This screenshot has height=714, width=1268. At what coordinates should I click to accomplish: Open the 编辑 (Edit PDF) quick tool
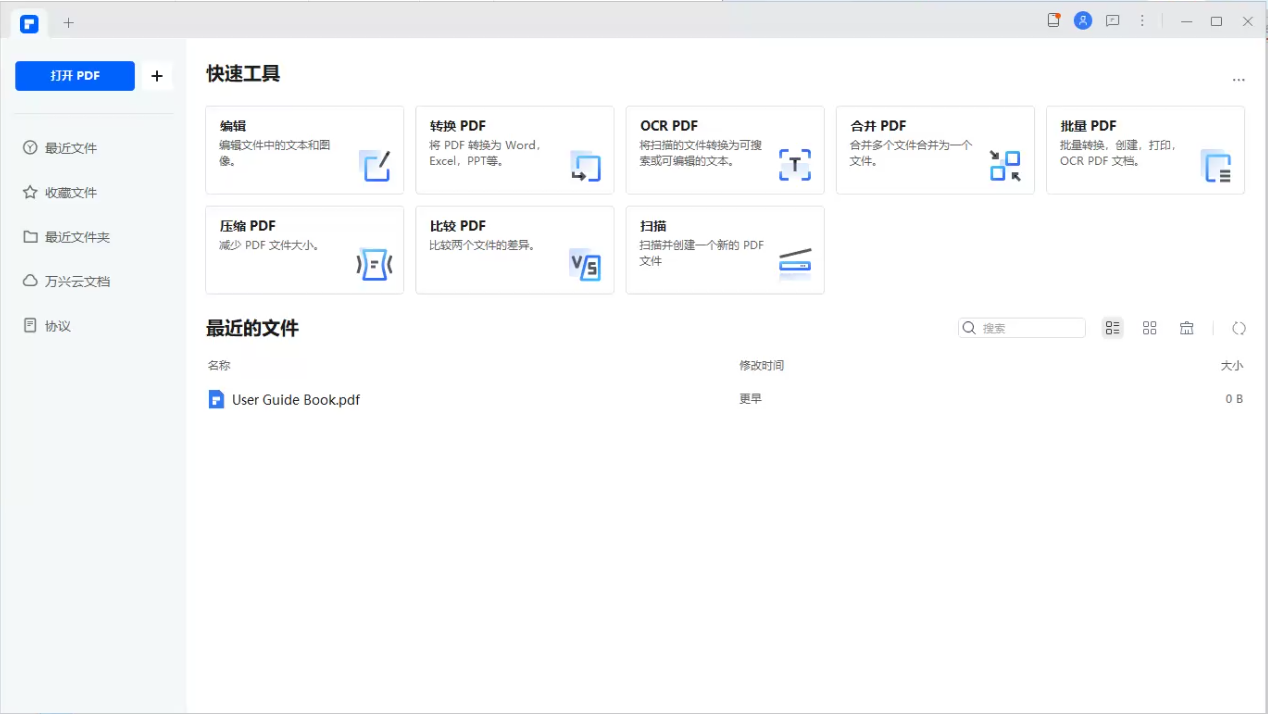[304, 150]
